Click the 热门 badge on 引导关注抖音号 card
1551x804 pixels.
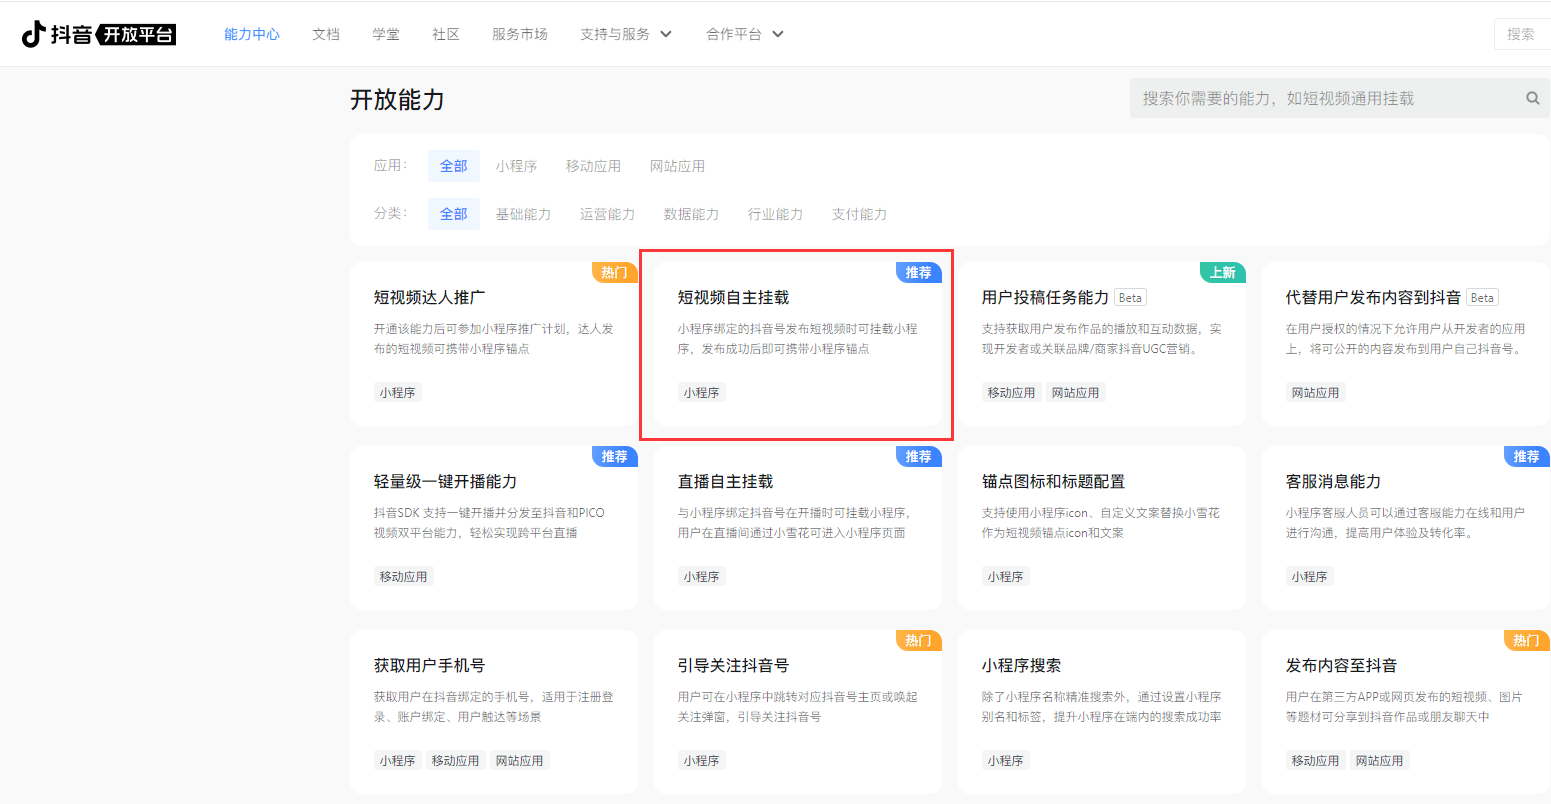coord(918,641)
